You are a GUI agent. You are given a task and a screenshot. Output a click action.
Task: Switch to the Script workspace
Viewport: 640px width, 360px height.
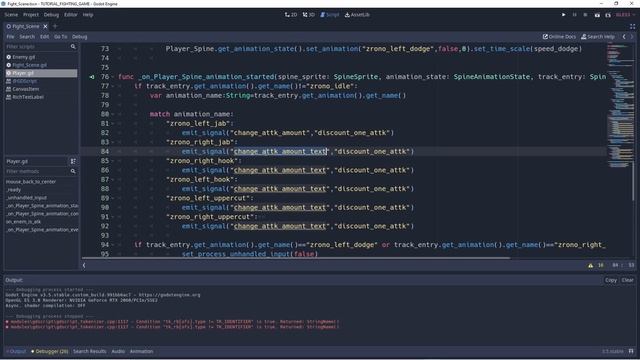(329, 15)
